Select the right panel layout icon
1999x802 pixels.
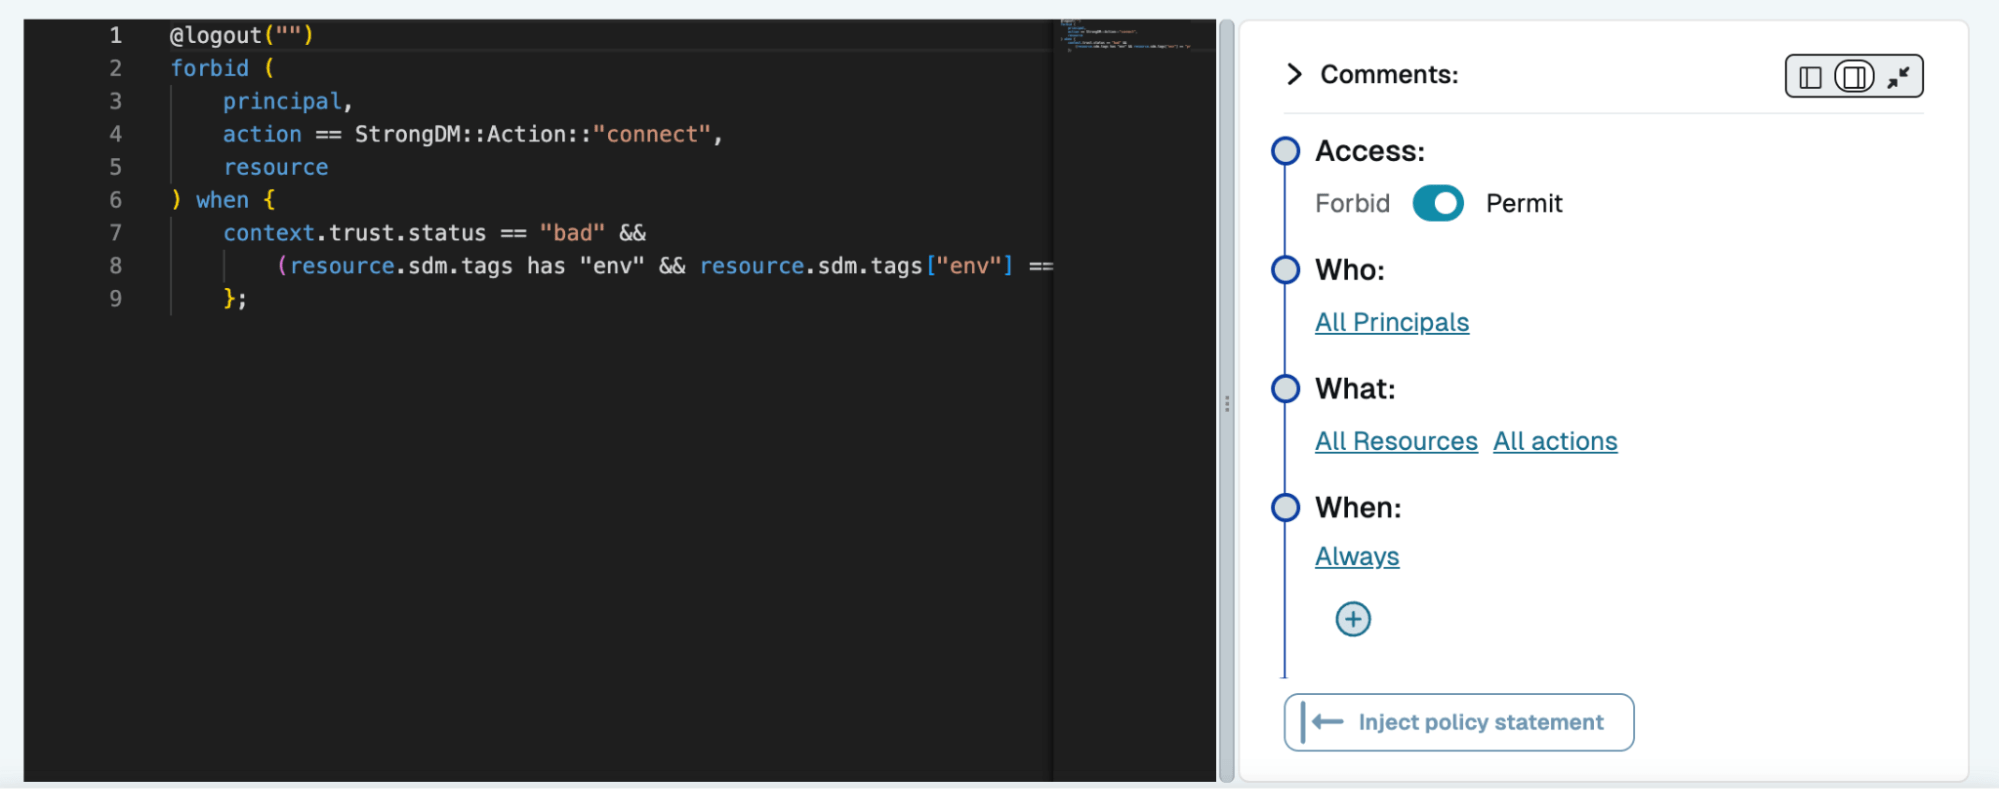(x=1853, y=77)
